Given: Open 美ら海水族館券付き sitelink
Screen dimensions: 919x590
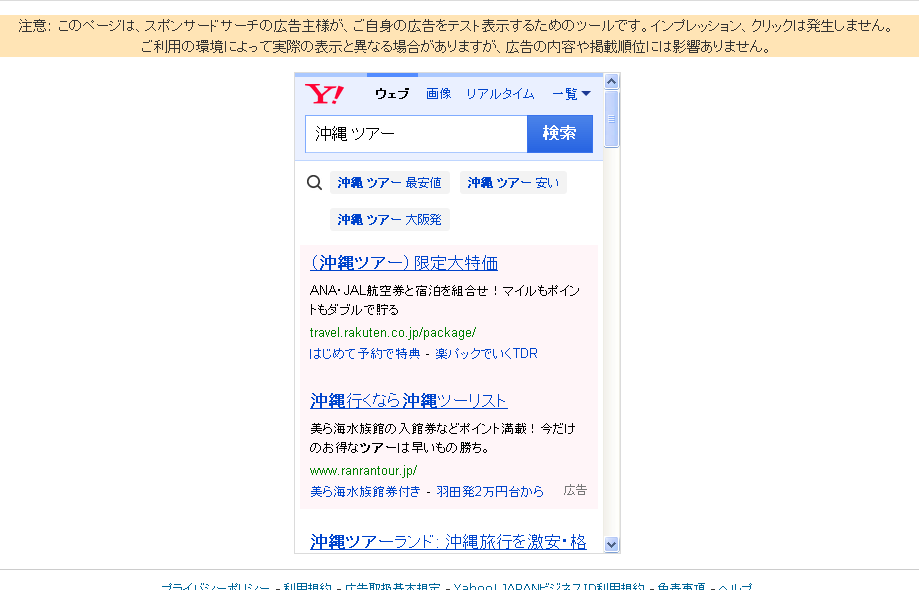Looking at the screenshot, I should point(365,492).
